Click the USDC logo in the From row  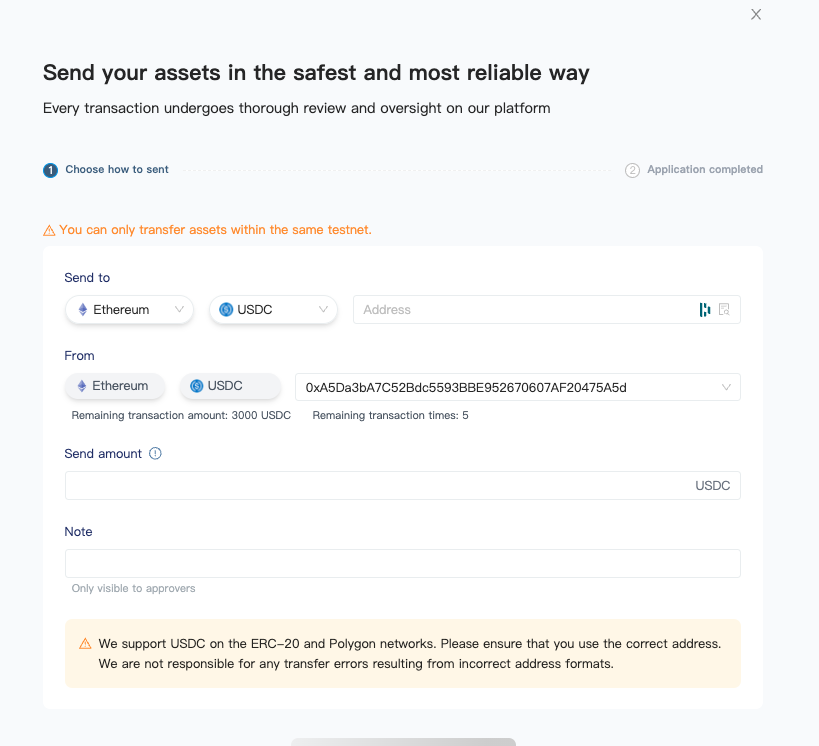[196, 386]
